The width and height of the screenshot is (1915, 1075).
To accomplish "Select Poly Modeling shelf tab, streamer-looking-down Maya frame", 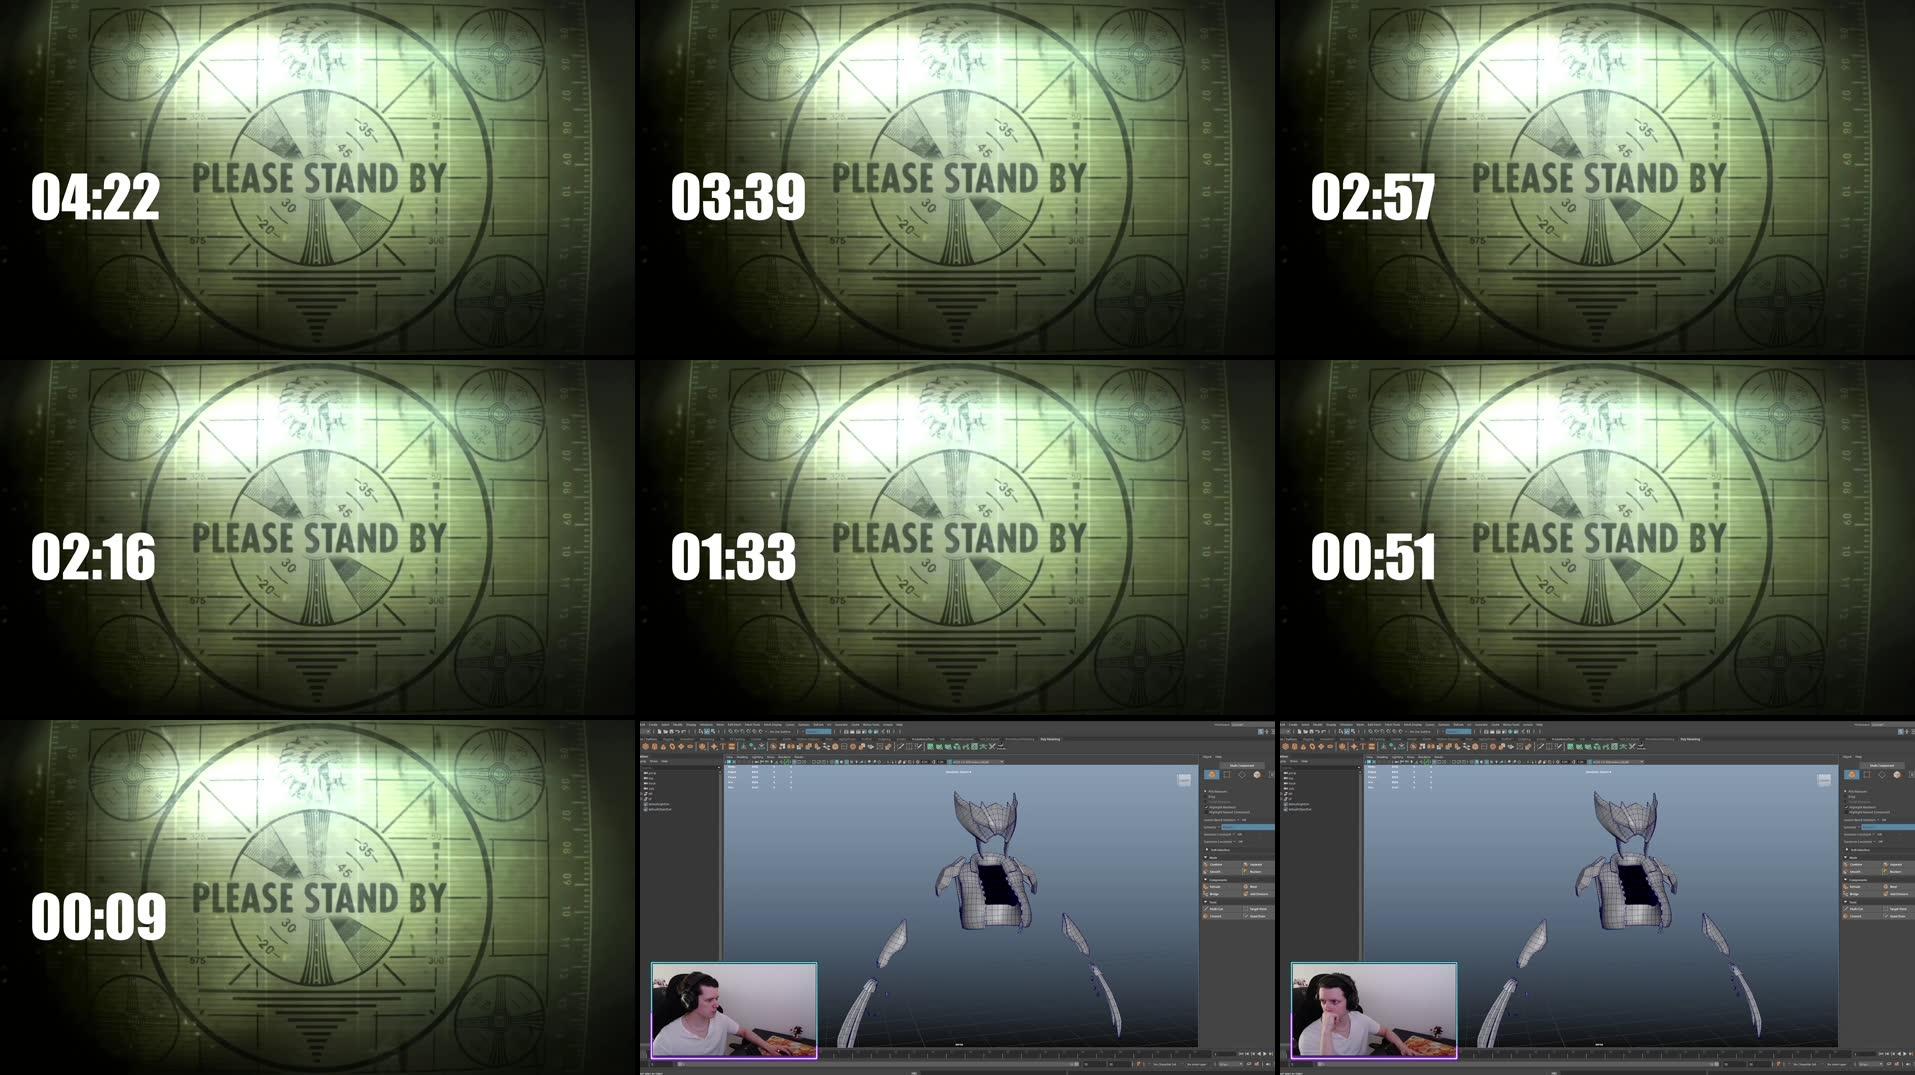I will click(1050, 740).
